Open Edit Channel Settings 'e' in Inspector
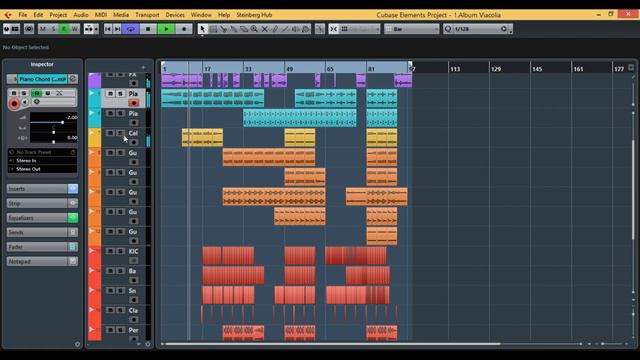 pos(73,79)
